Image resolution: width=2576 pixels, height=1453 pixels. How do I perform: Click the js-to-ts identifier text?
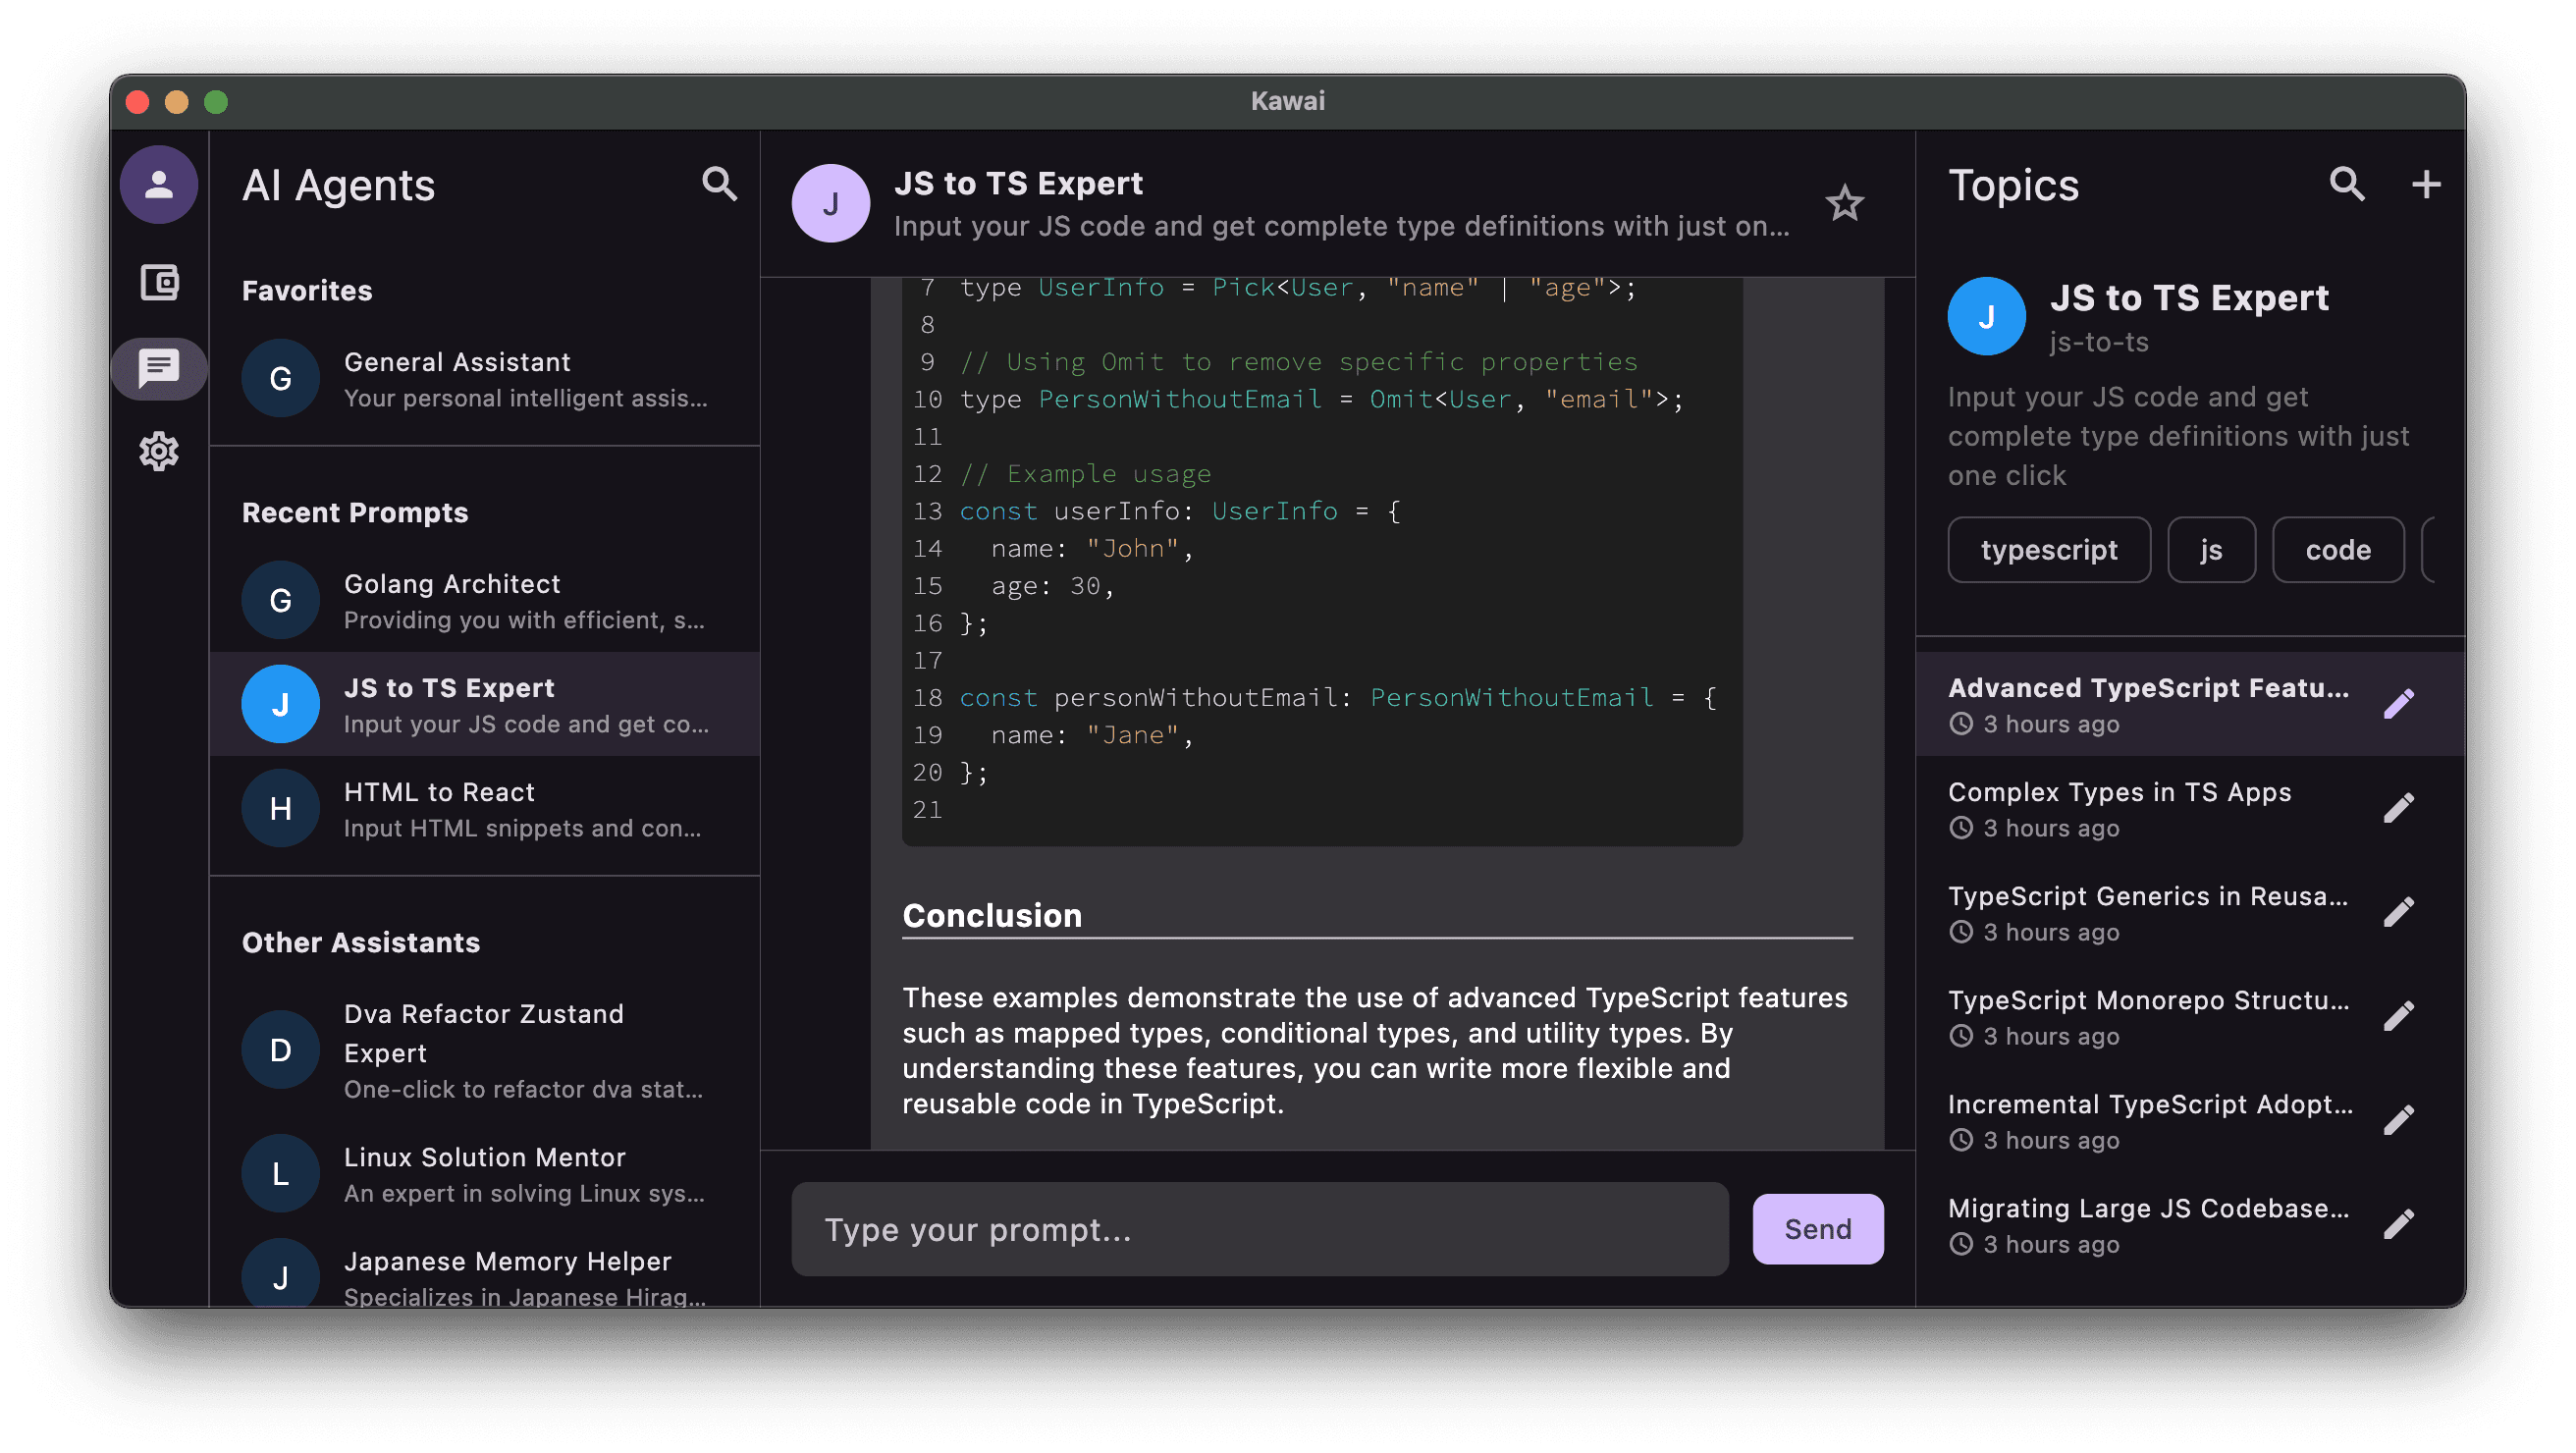[2098, 343]
